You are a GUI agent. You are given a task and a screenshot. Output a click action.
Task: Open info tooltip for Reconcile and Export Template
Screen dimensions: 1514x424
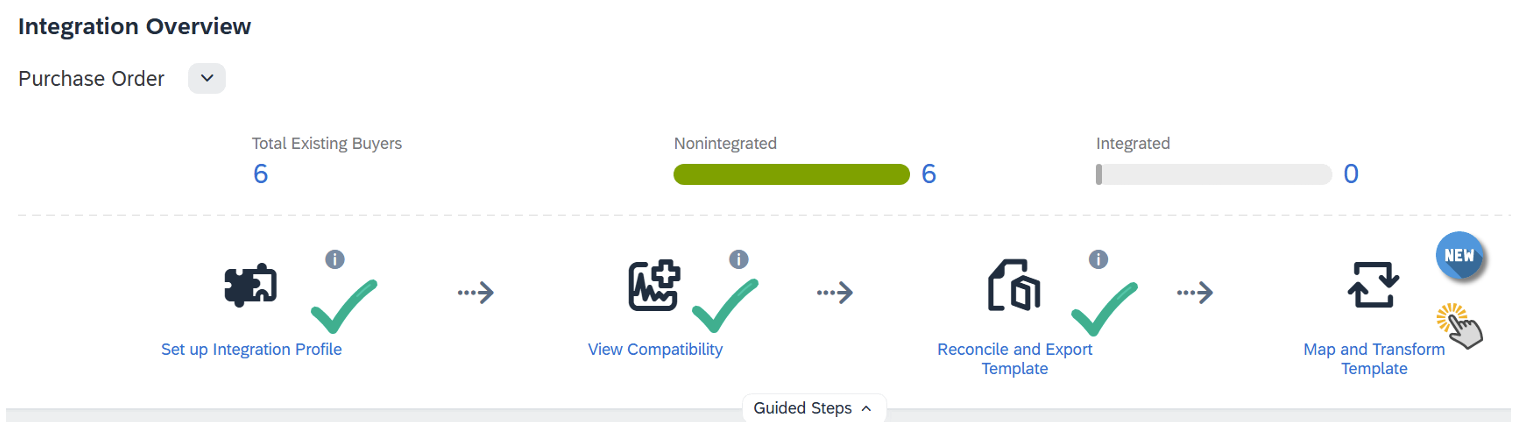(x=1098, y=259)
